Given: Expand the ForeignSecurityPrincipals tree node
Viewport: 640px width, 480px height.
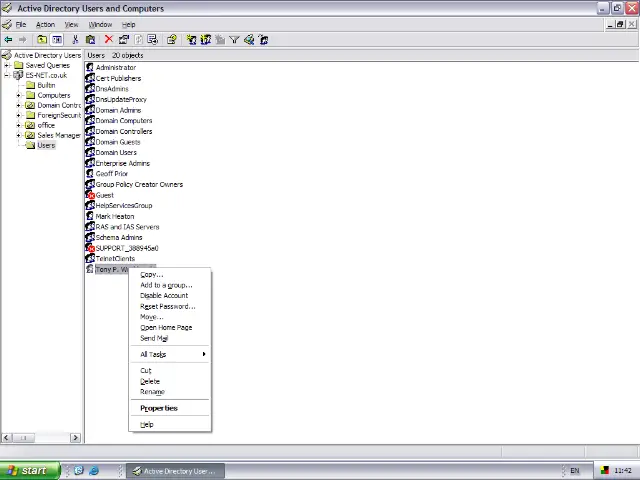Looking at the screenshot, I should pyautogui.click(x=18, y=115).
